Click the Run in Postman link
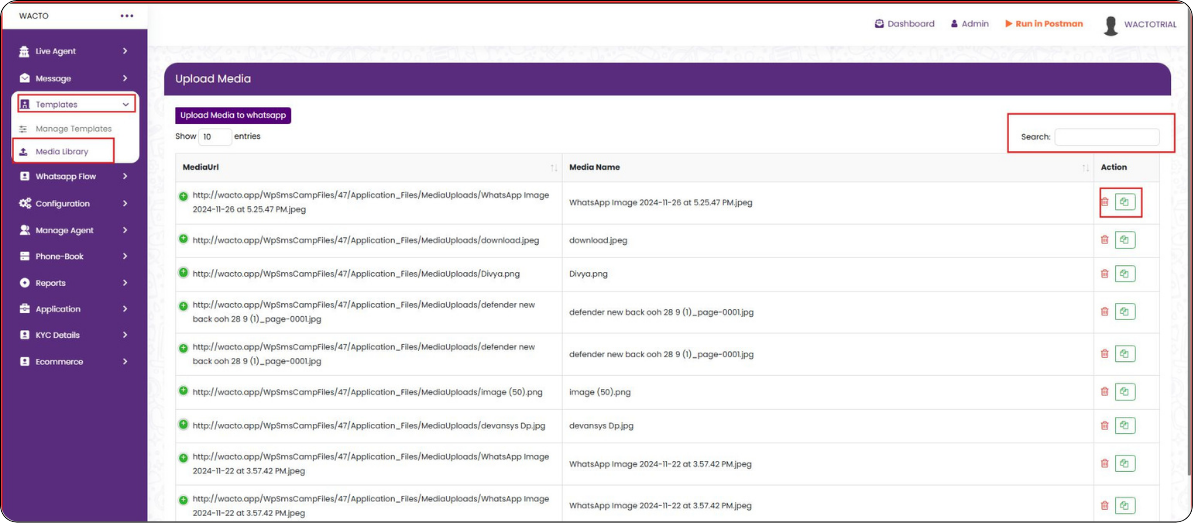The width and height of the screenshot is (1194, 523). (1044, 24)
